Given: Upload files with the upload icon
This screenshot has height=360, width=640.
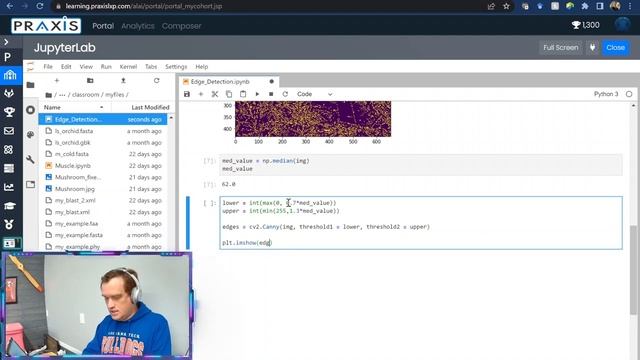Looking at the screenshot, I should 123,81.
